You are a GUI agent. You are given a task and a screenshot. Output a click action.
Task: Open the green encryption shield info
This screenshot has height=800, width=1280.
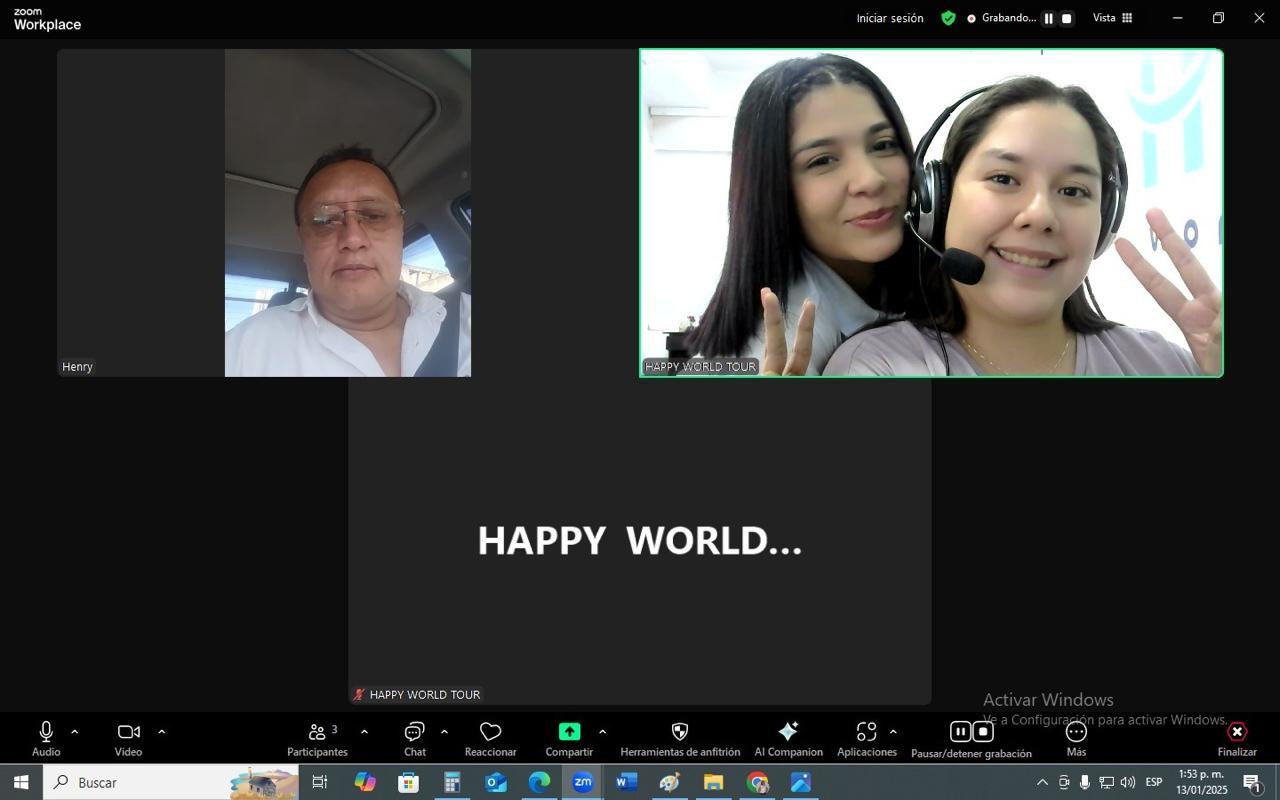(948, 18)
